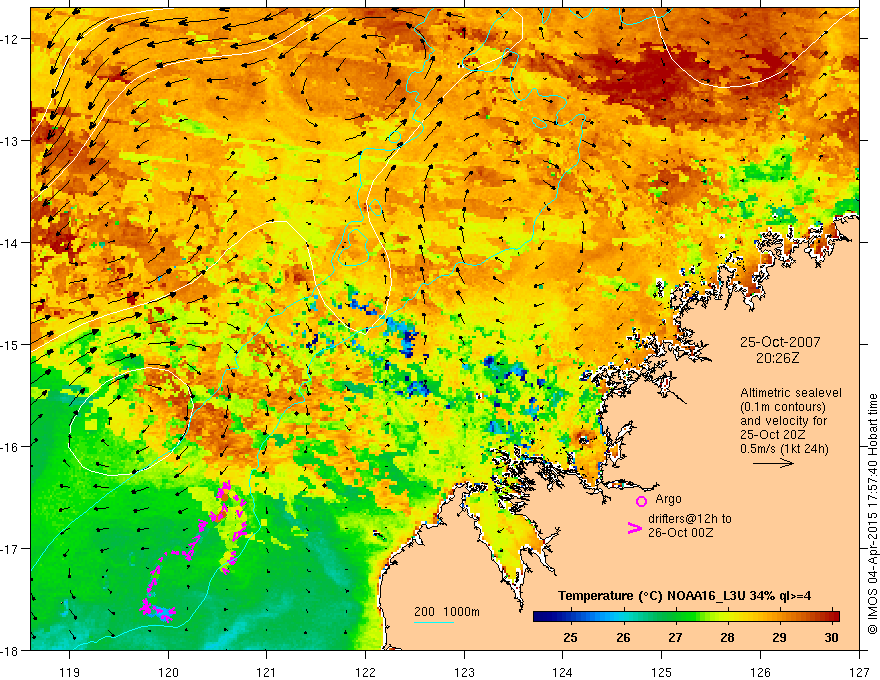Click longitude axis label 123
880x680 pixels.
click(x=464, y=672)
